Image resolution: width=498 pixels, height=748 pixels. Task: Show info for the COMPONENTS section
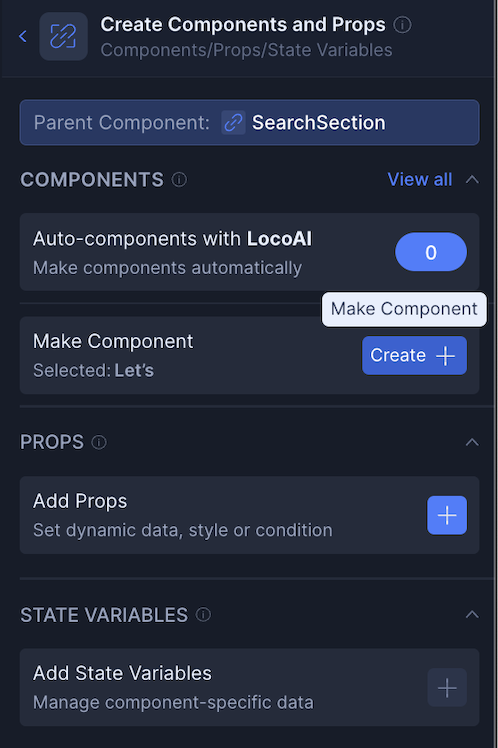[x=179, y=180]
